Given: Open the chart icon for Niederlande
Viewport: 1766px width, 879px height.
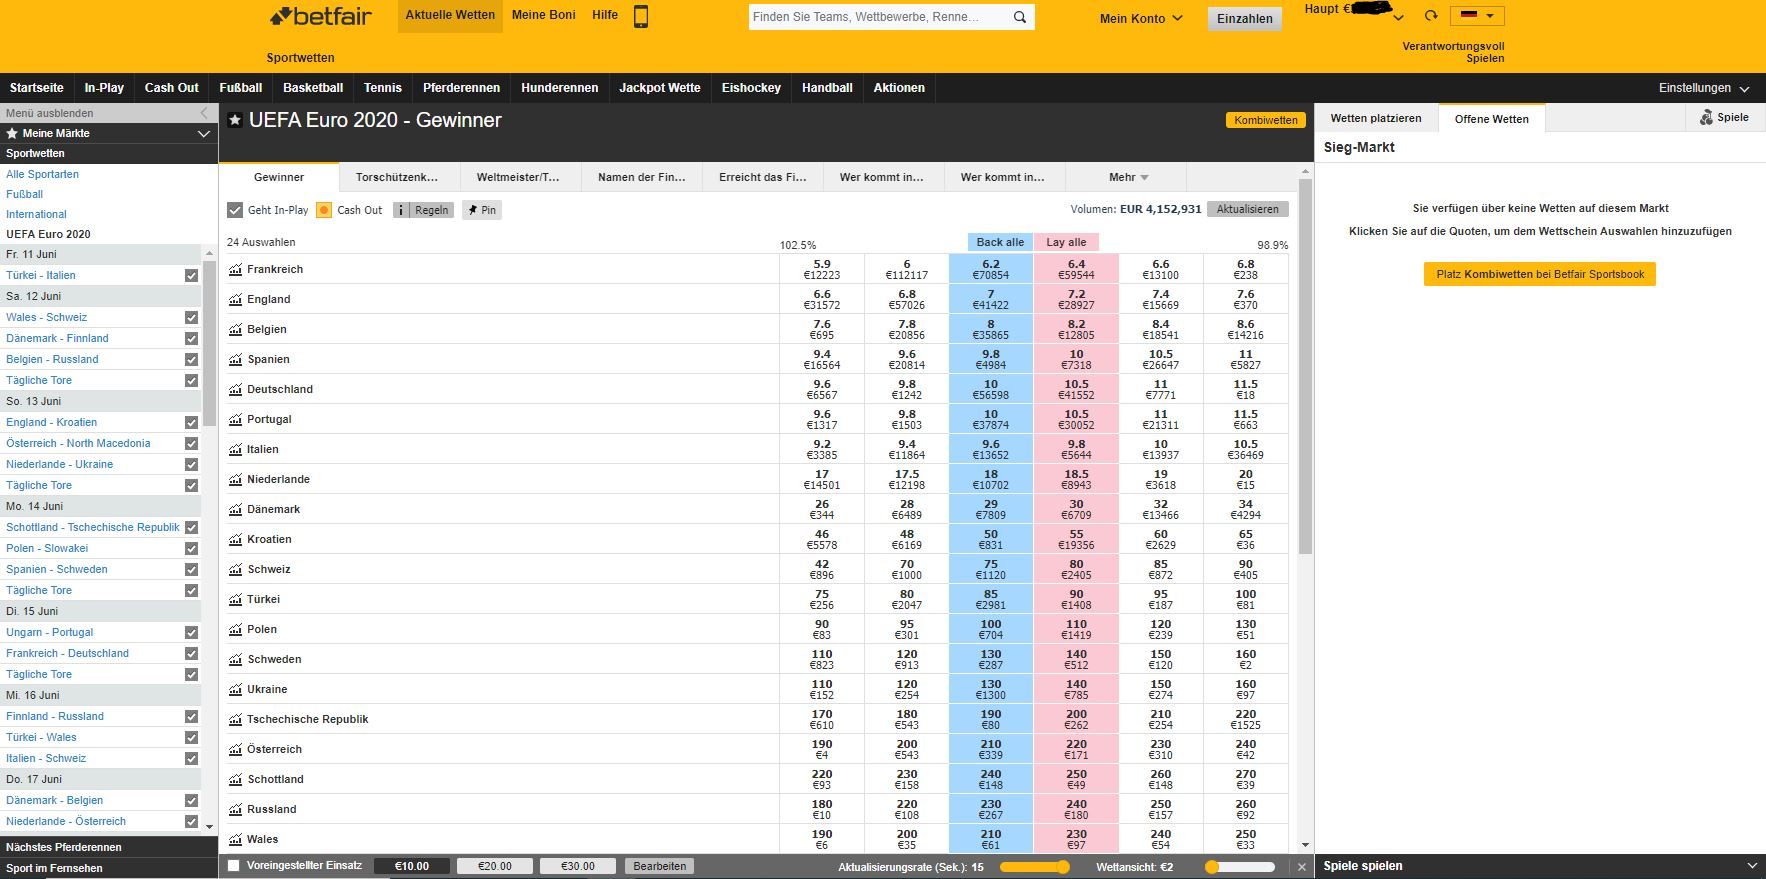Looking at the screenshot, I should pyautogui.click(x=236, y=479).
